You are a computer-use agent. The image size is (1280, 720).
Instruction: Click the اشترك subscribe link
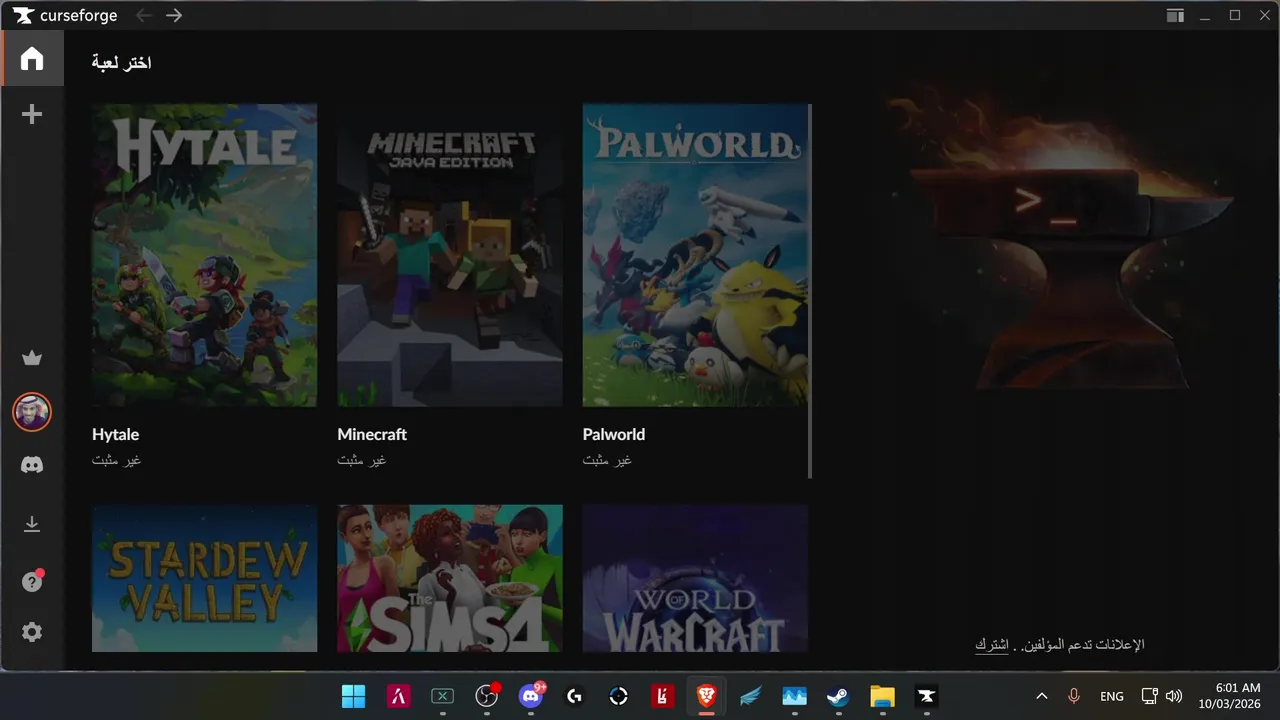(x=991, y=645)
